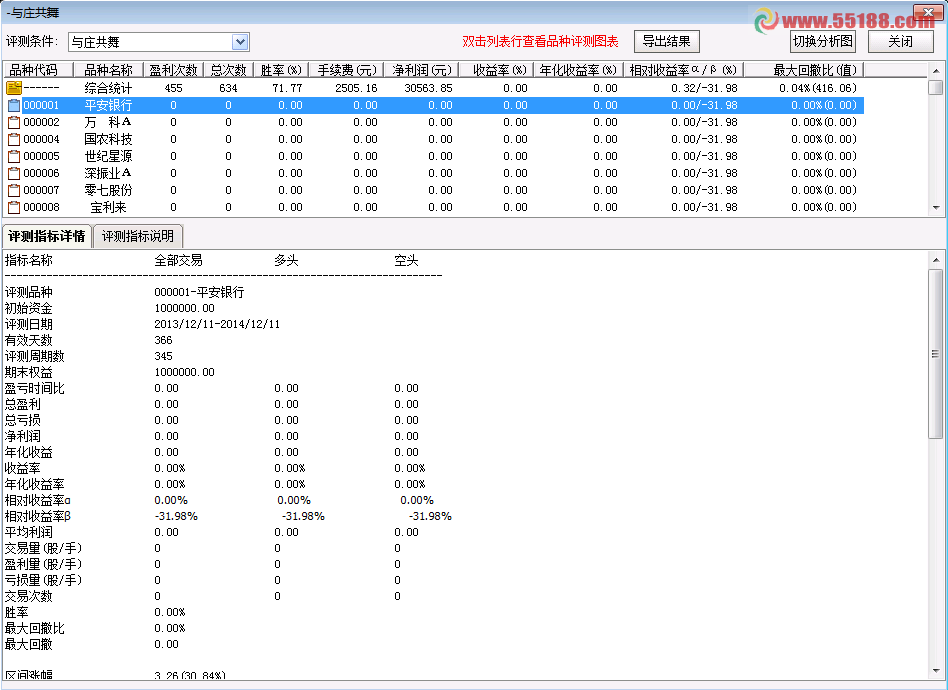Click the 关闭 button
Screen dimensions: 948x690
900,41
